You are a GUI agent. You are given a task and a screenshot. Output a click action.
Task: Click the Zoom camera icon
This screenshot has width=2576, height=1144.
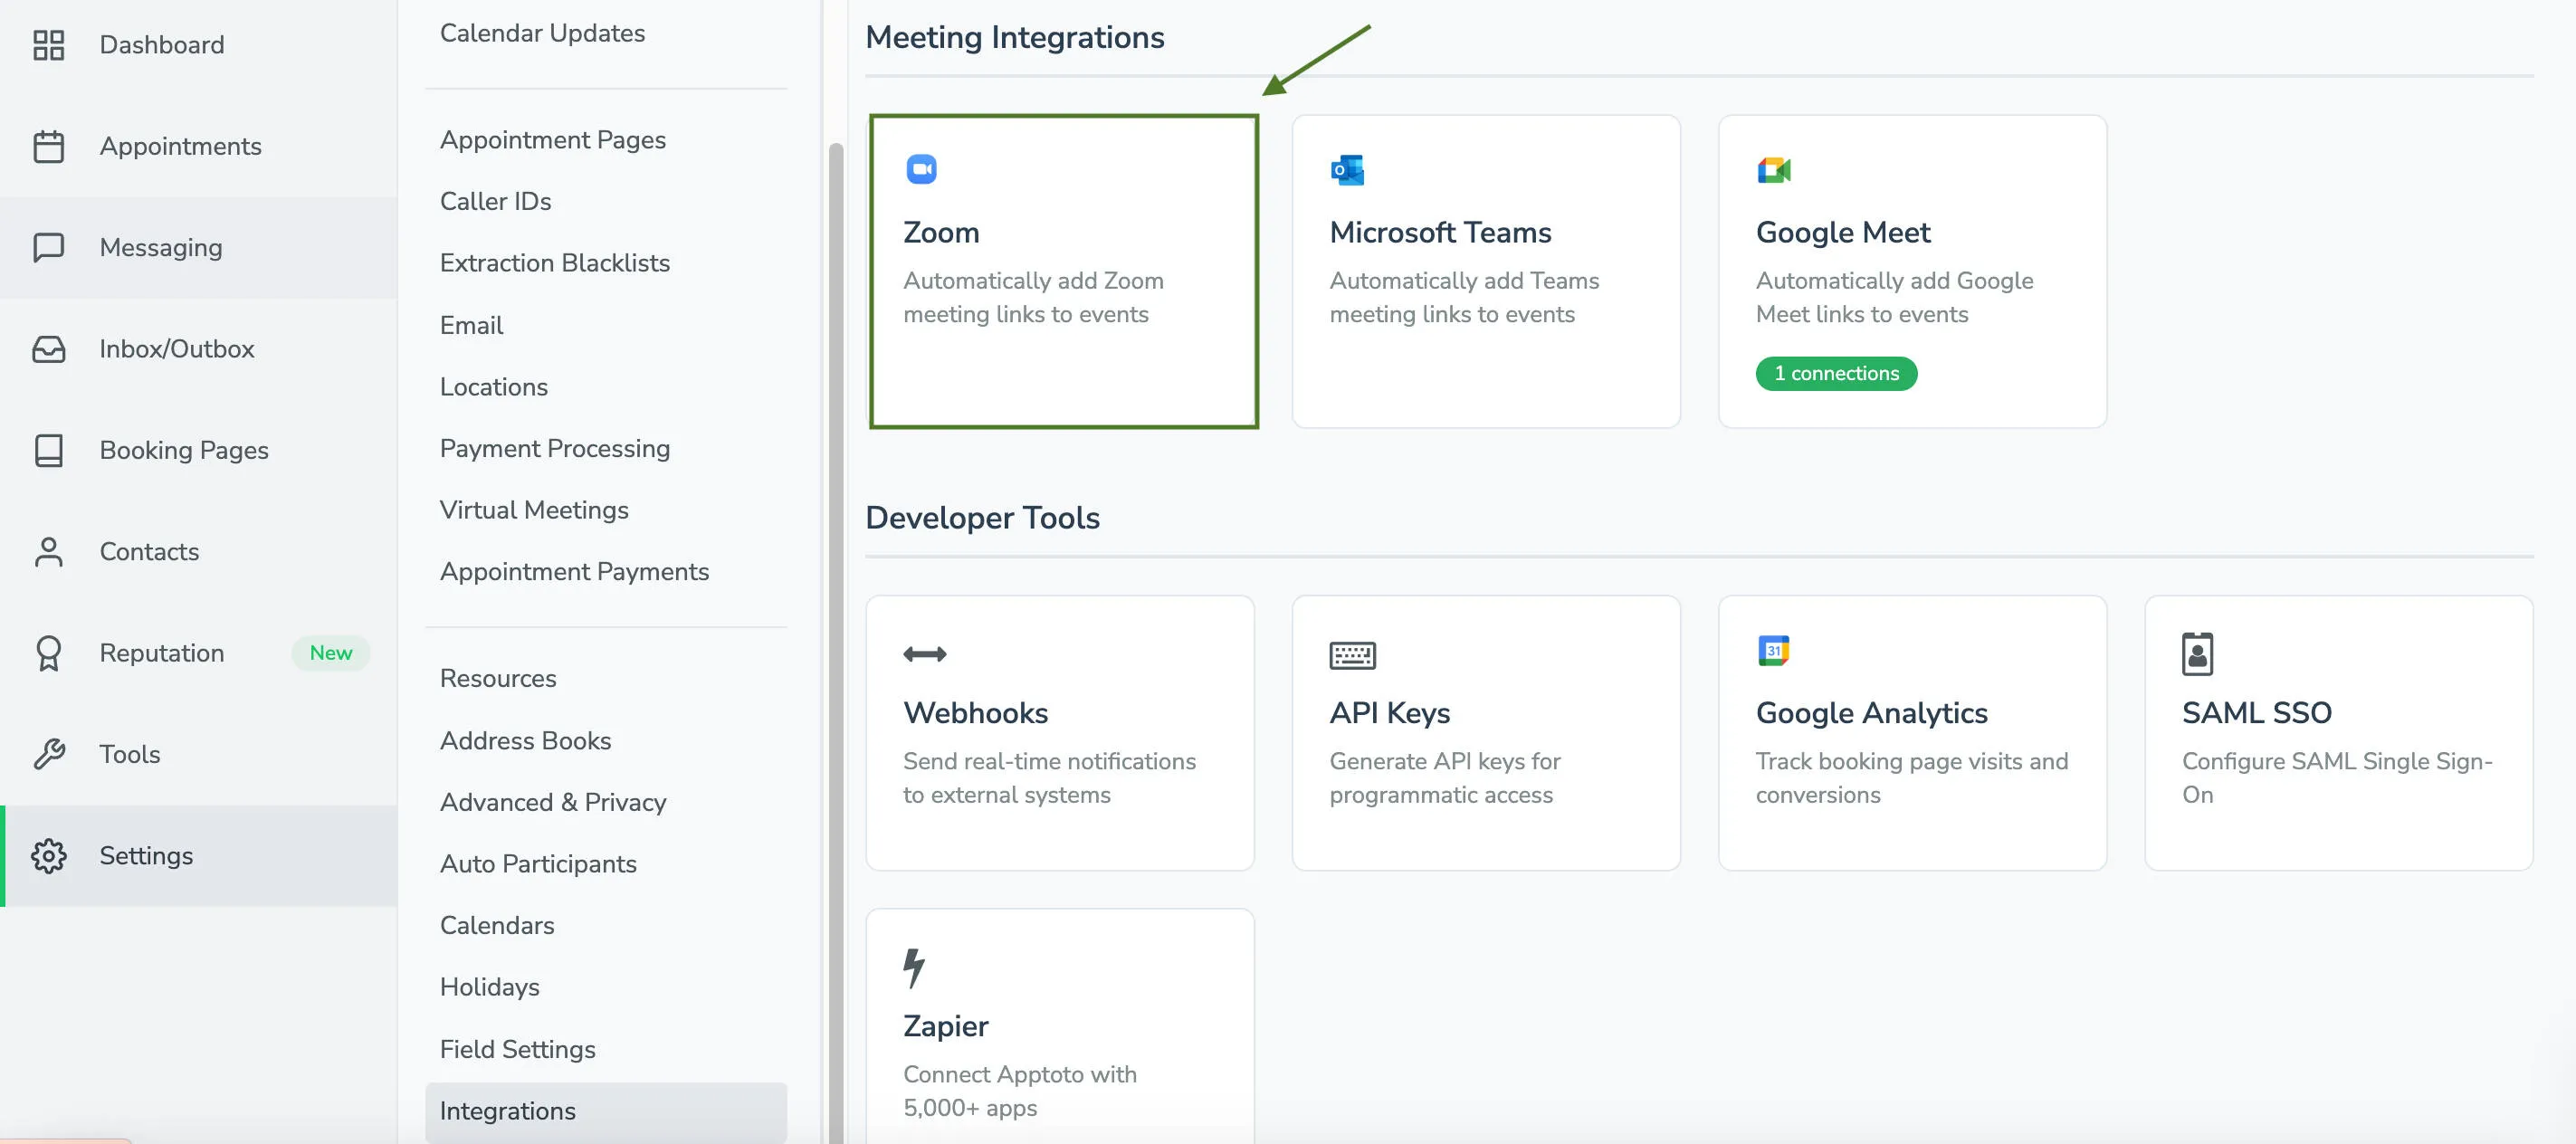coord(921,169)
